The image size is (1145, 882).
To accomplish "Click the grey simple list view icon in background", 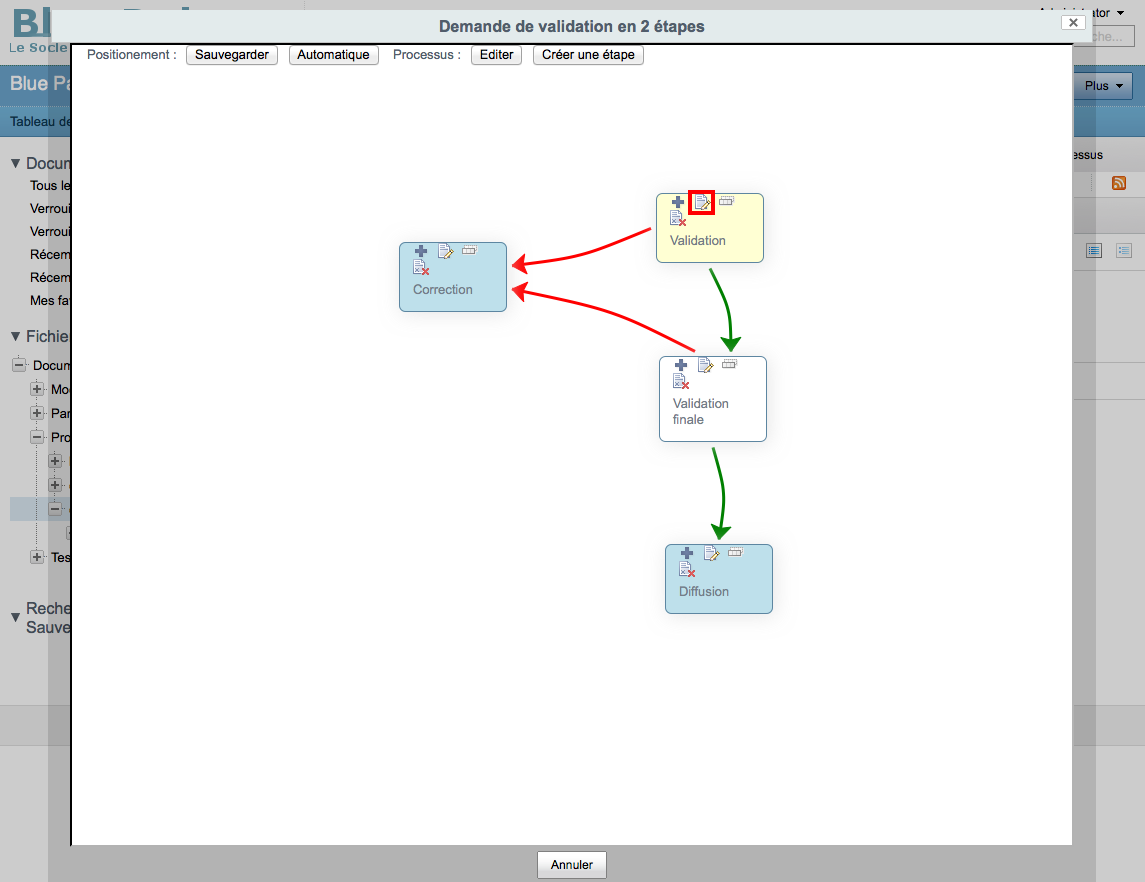I will tap(1124, 251).
